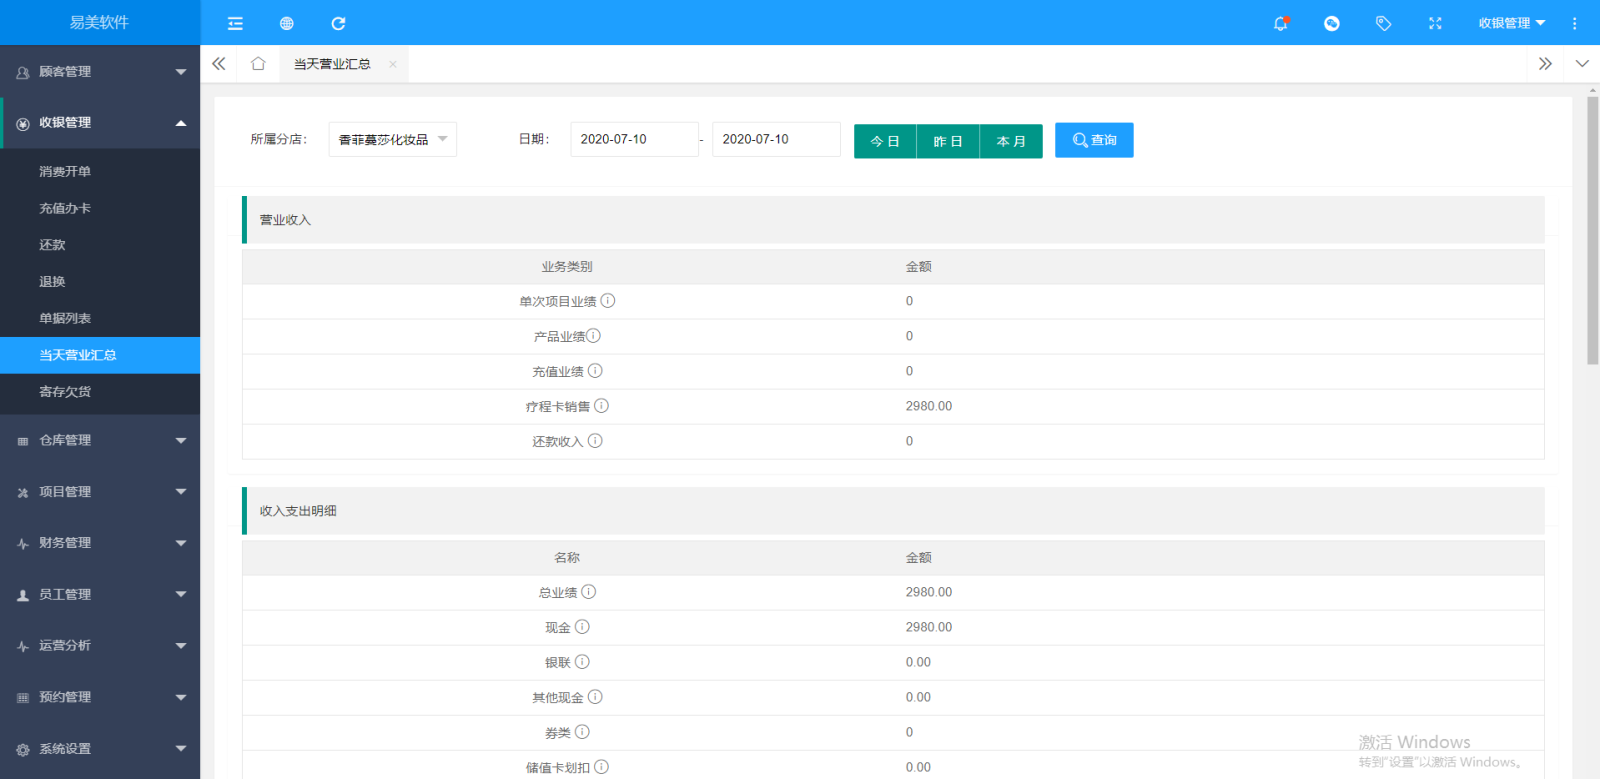Select 单据列表 menu item
The height and width of the screenshot is (779, 1600).
(x=65, y=319)
